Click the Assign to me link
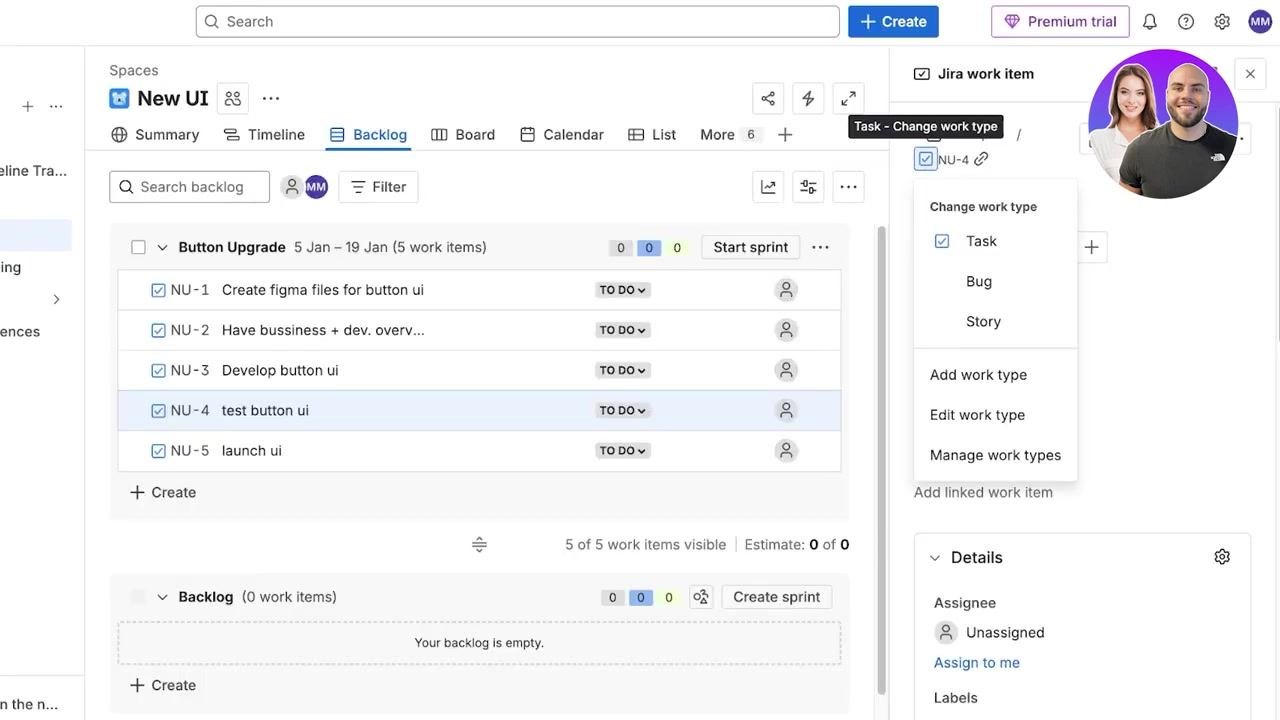Screen dimensions: 1280x720 tap(977, 663)
